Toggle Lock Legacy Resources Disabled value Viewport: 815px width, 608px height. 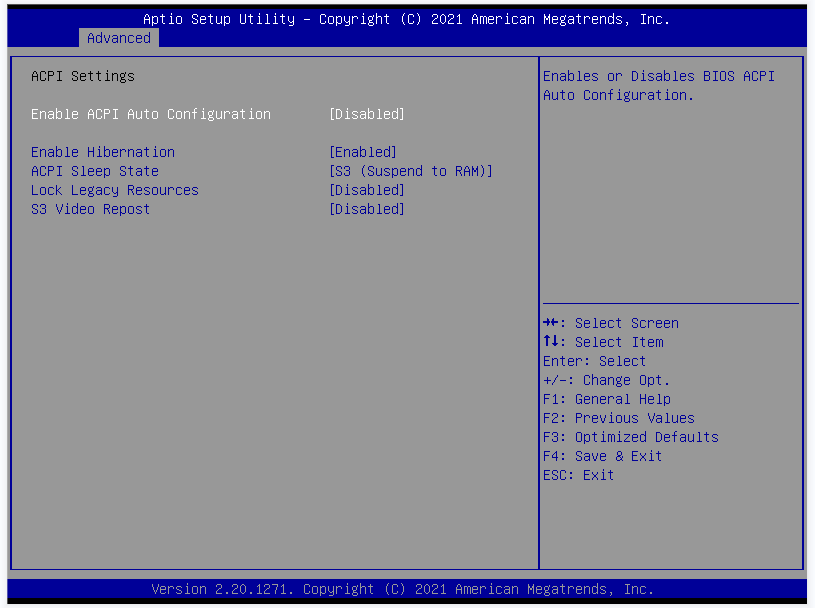pos(367,190)
